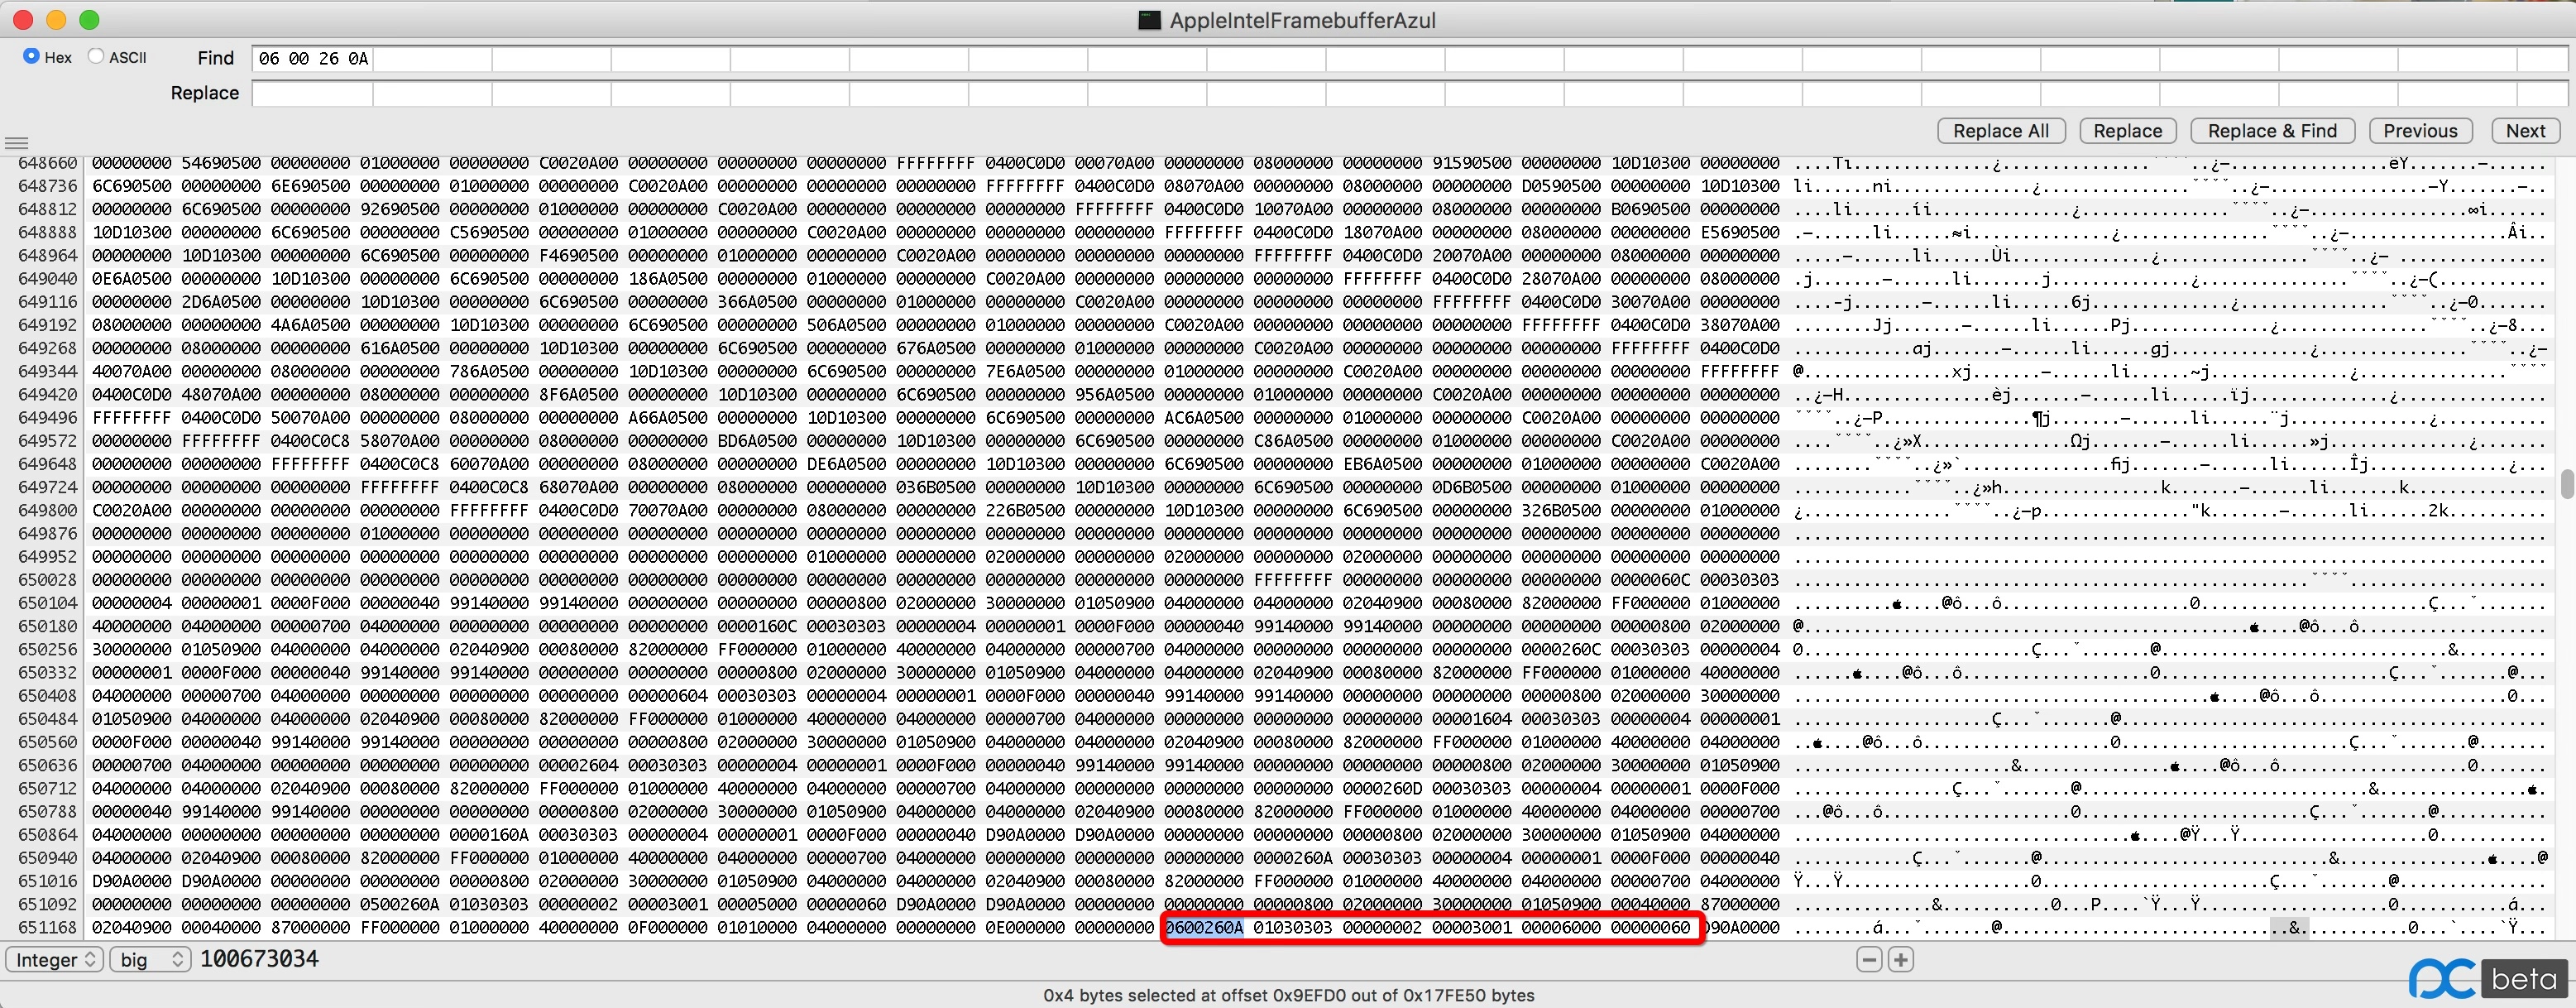2576x1008 pixels.
Task: Click the Replace button
Action: pos(2127,131)
